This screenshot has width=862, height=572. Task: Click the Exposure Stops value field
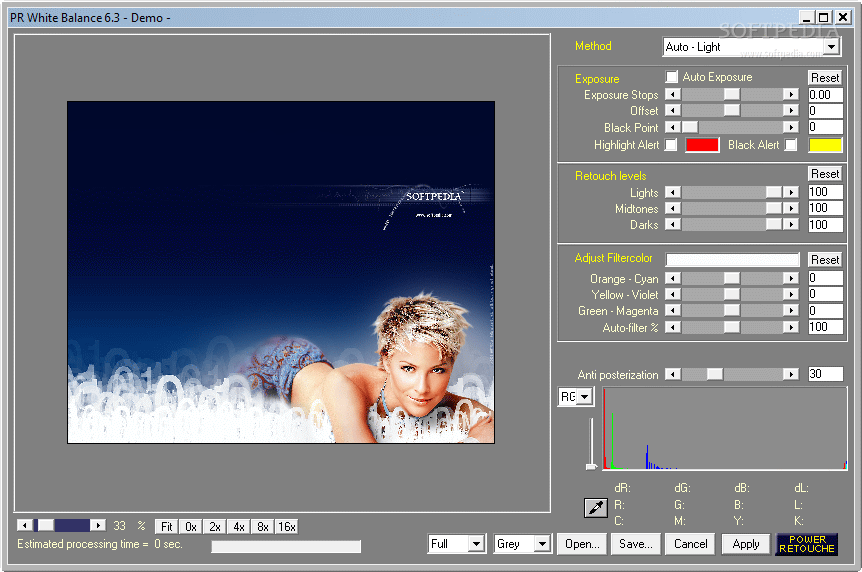coord(825,95)
